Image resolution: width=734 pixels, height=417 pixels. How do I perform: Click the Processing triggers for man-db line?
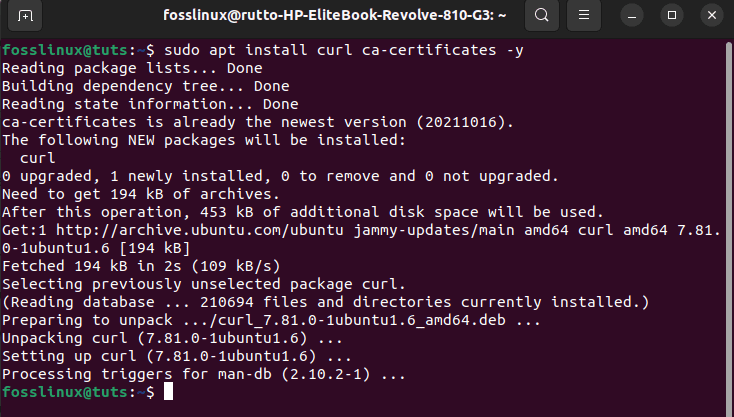pyautogui.click(x=204, y=374)
